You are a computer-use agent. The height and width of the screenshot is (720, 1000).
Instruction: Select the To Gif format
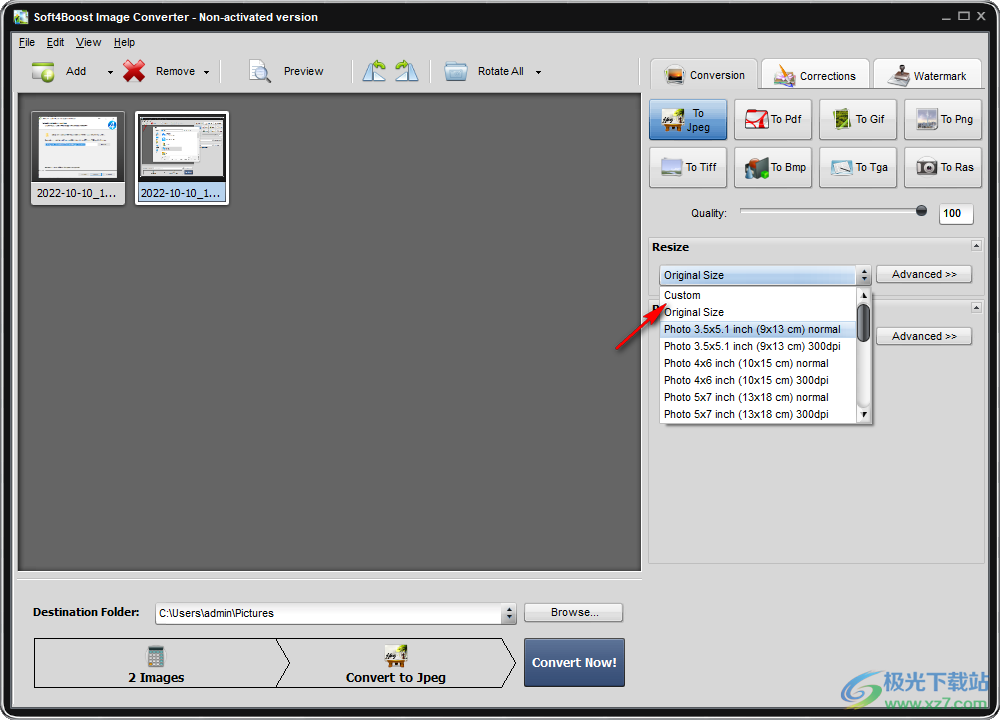[858, 120]
